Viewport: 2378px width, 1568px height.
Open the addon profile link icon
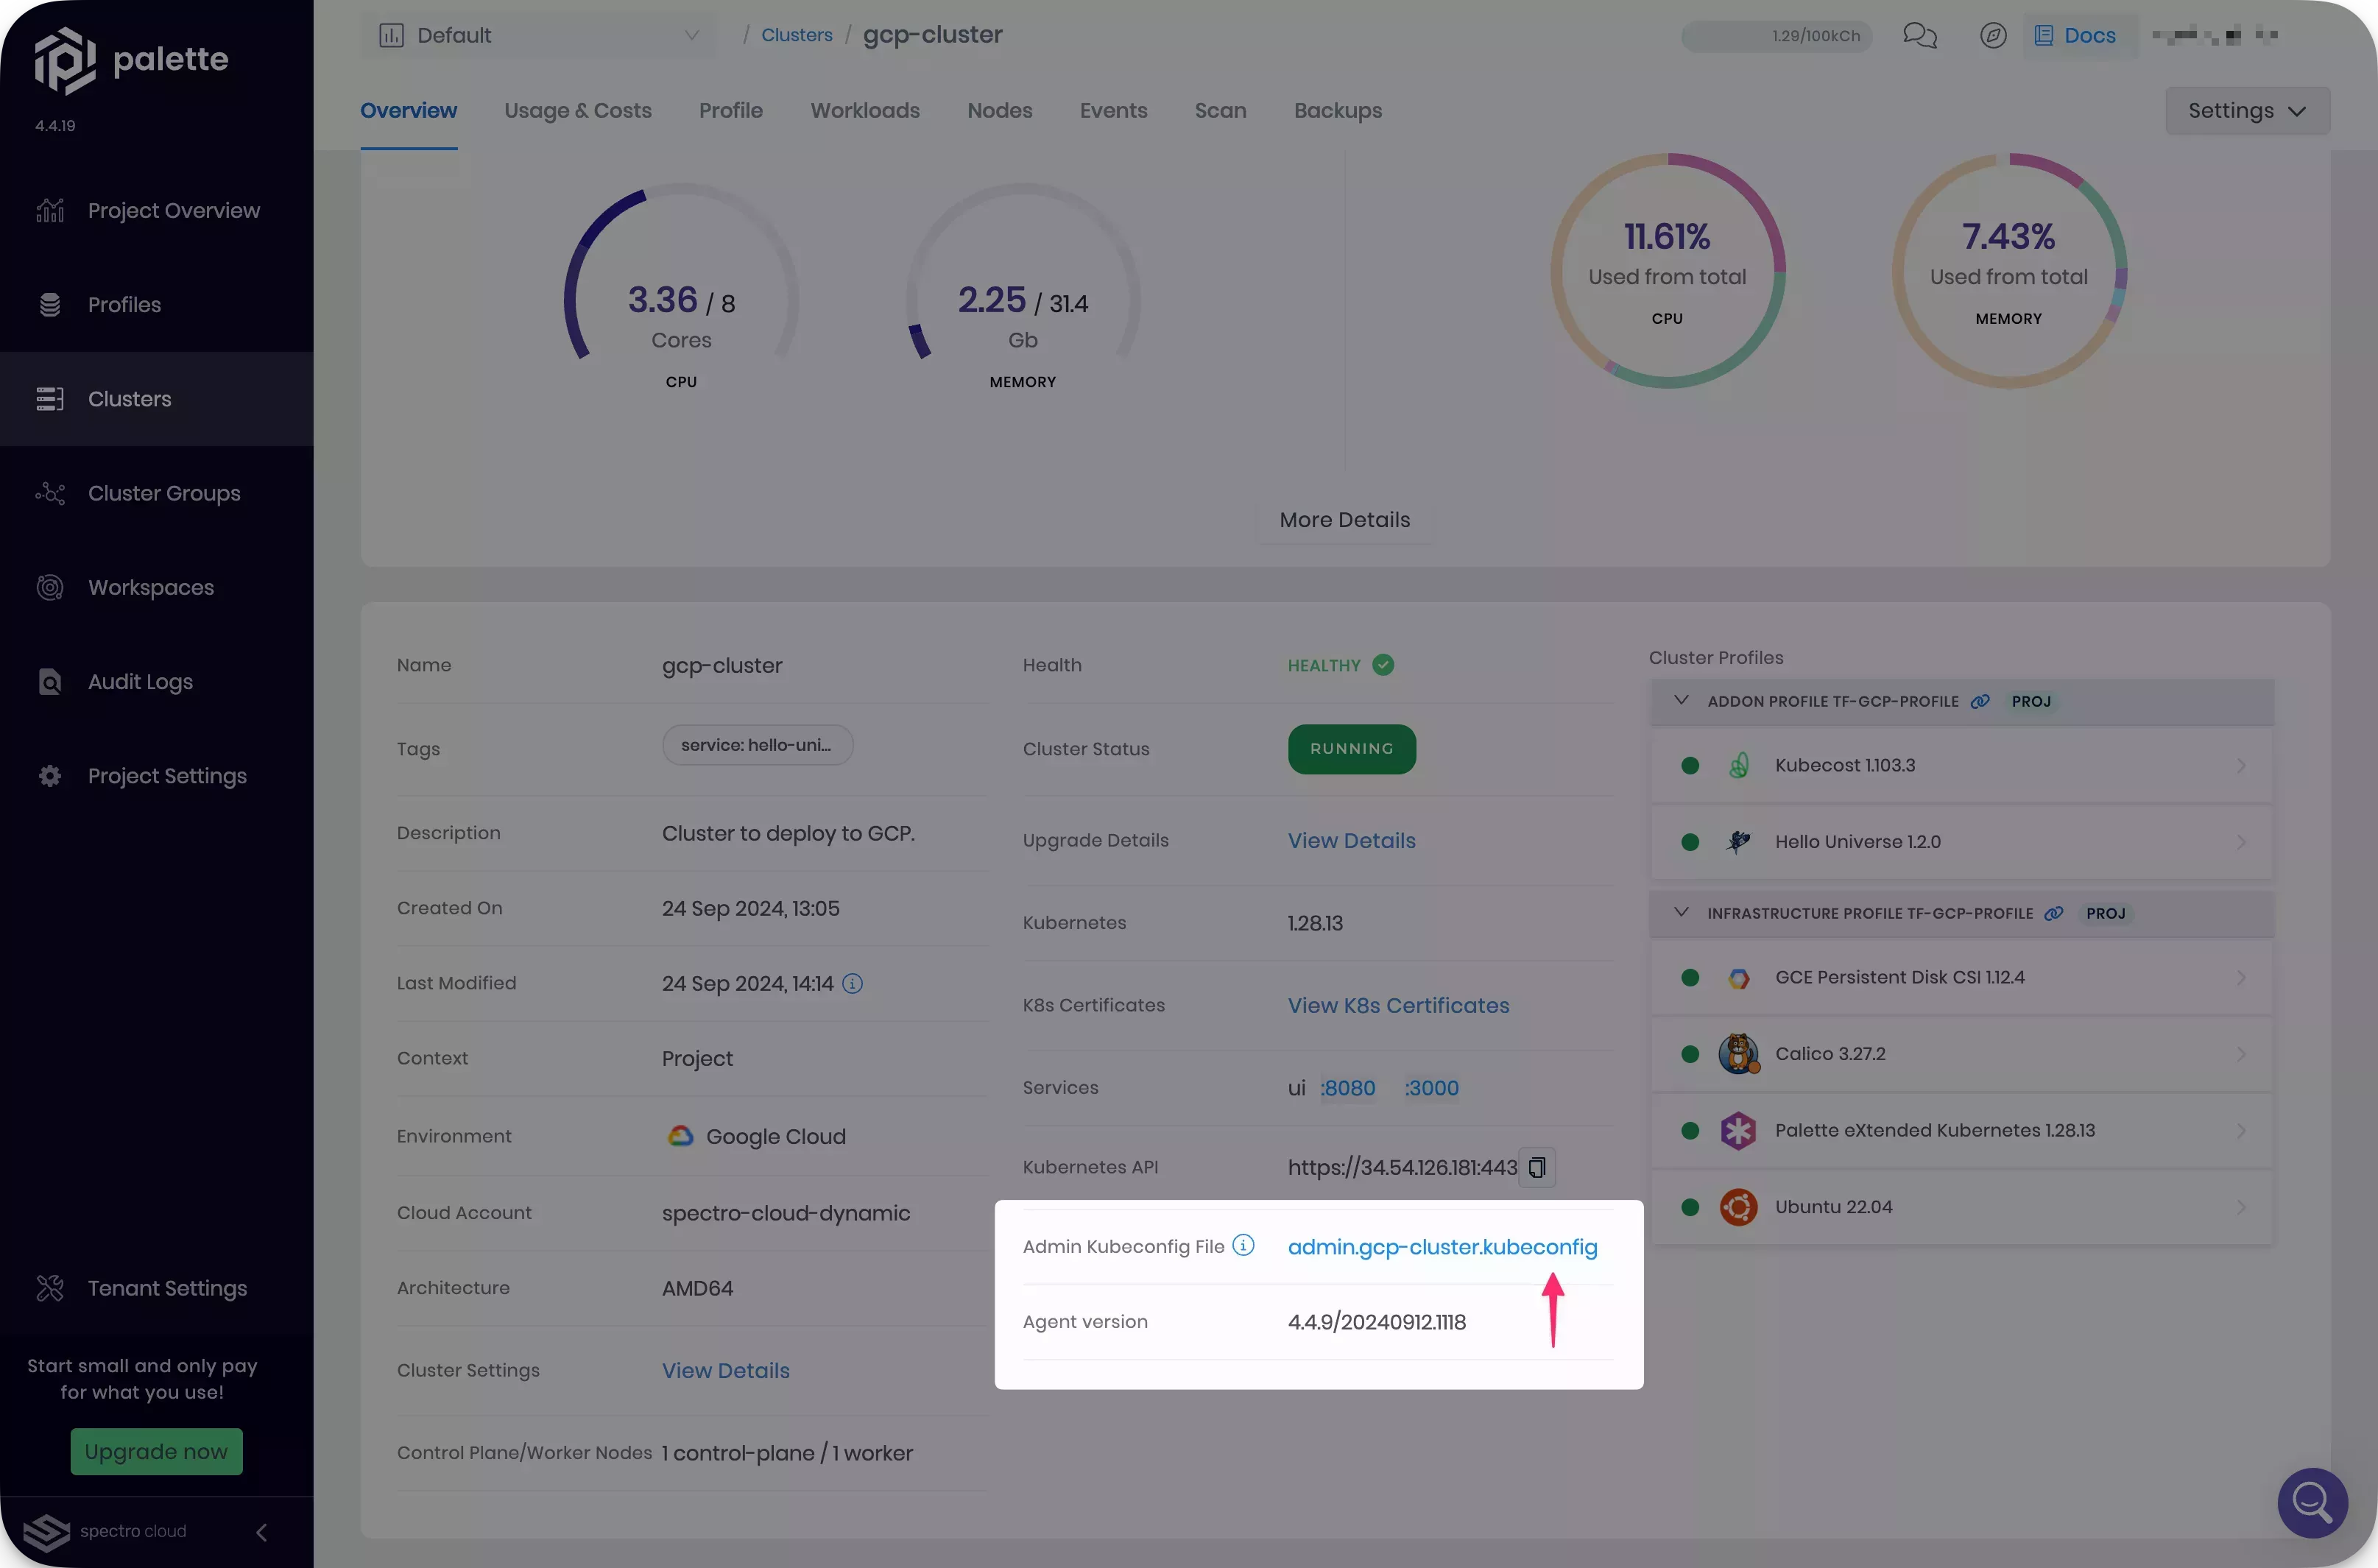(1979, 702)
